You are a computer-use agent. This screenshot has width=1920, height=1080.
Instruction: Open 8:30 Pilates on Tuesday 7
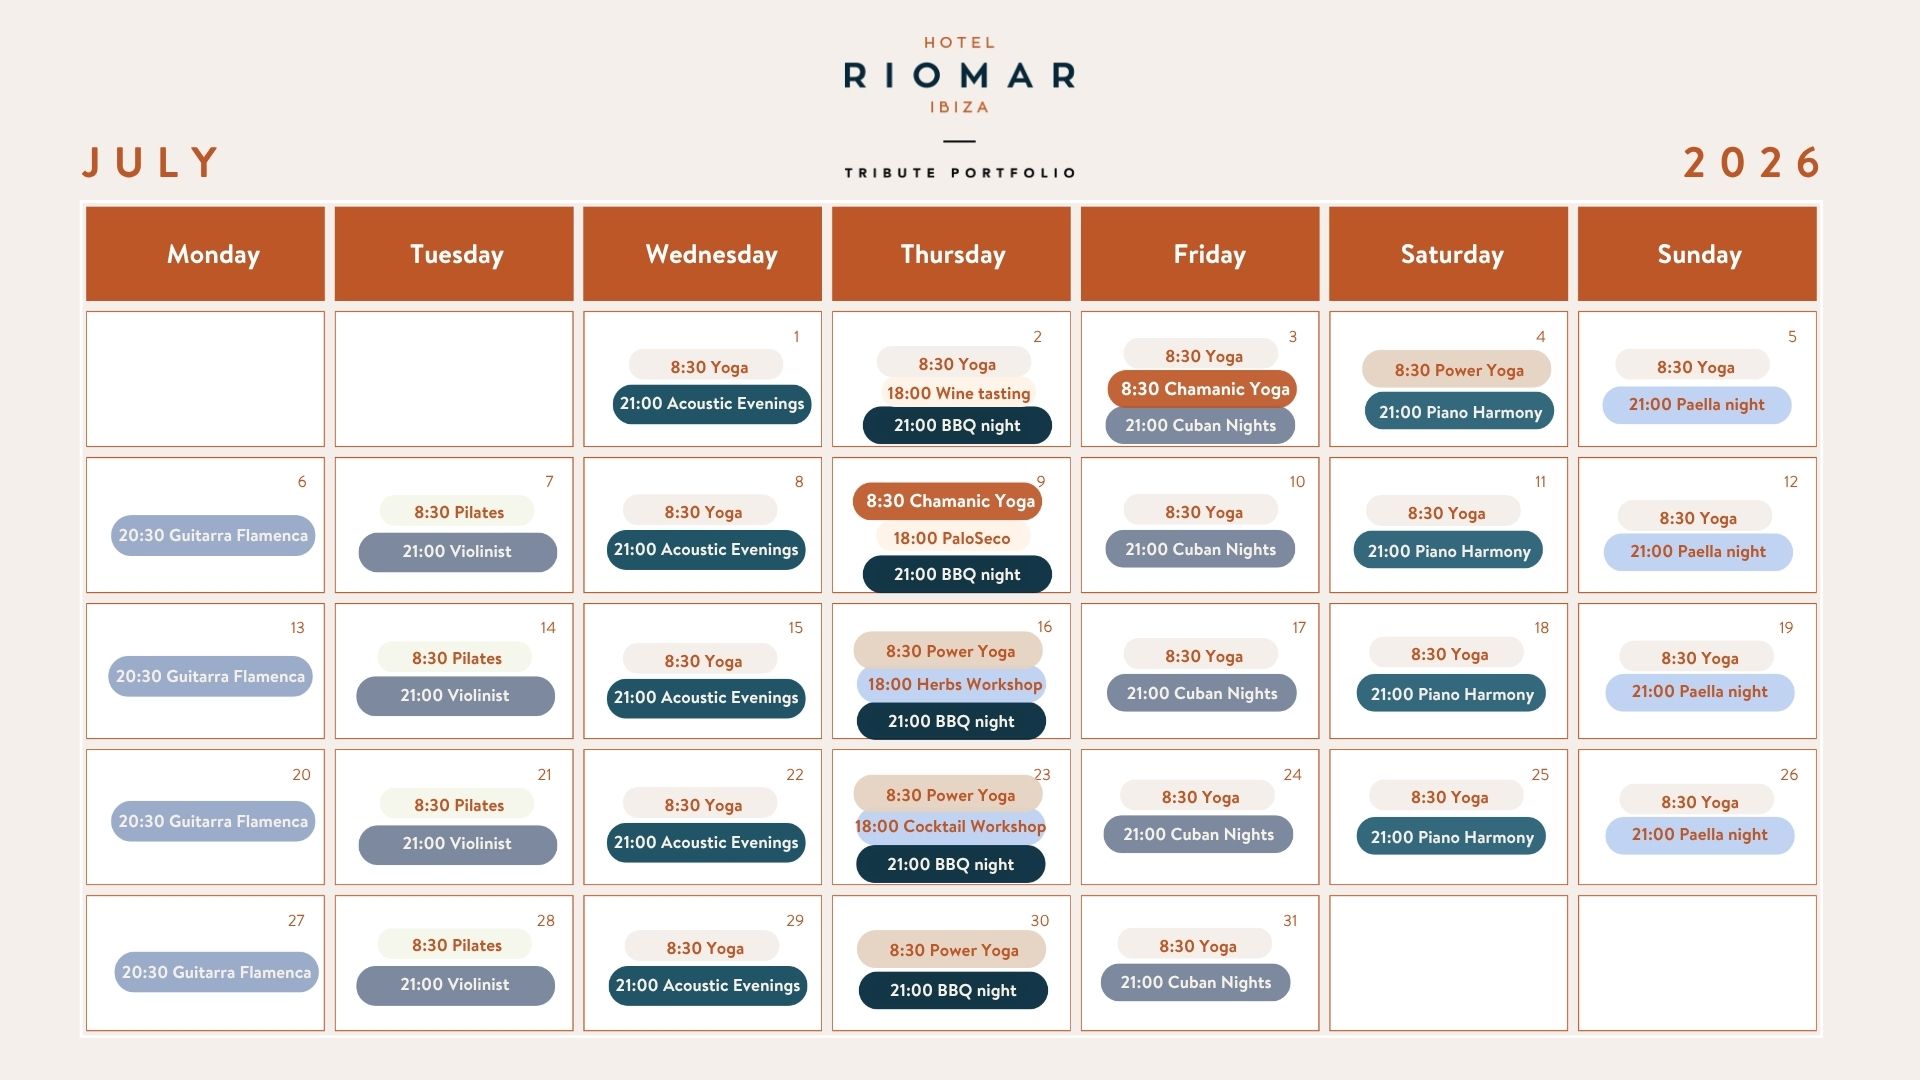pyautogui.click(x=458, y=512)
